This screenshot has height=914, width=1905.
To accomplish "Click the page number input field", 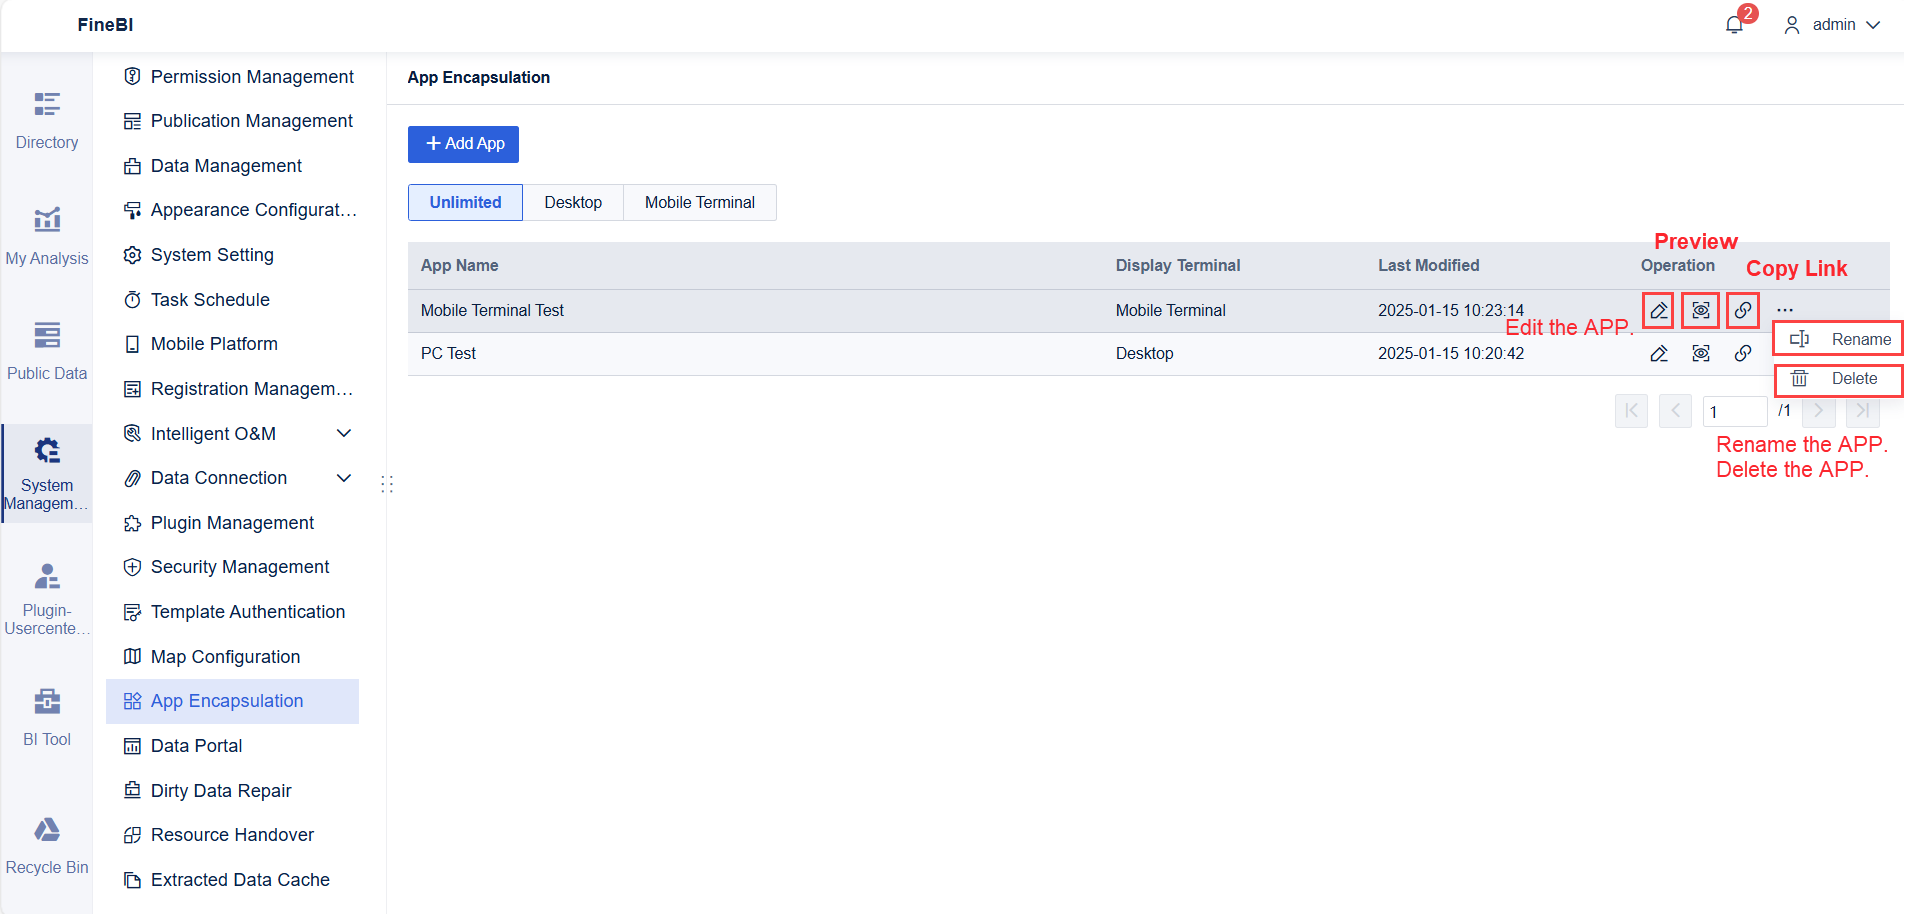I will pos(1734,412).
